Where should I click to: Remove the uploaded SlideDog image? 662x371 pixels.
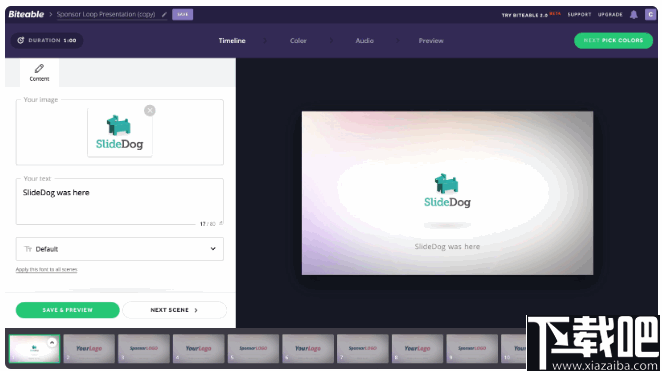click(149, 111)
